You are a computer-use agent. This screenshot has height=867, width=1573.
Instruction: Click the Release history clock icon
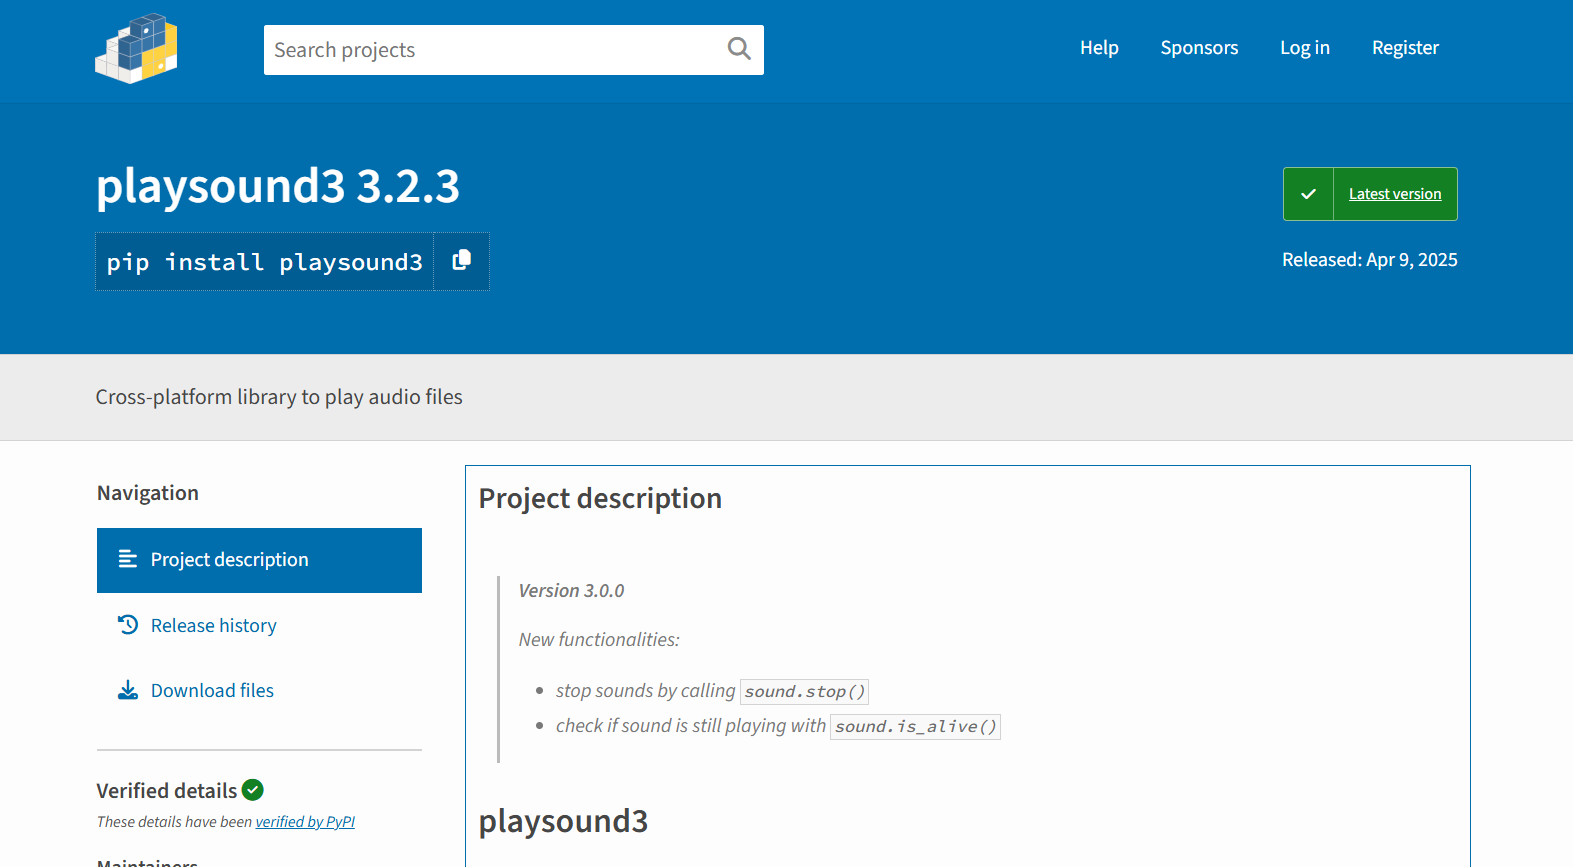[128, 625]
